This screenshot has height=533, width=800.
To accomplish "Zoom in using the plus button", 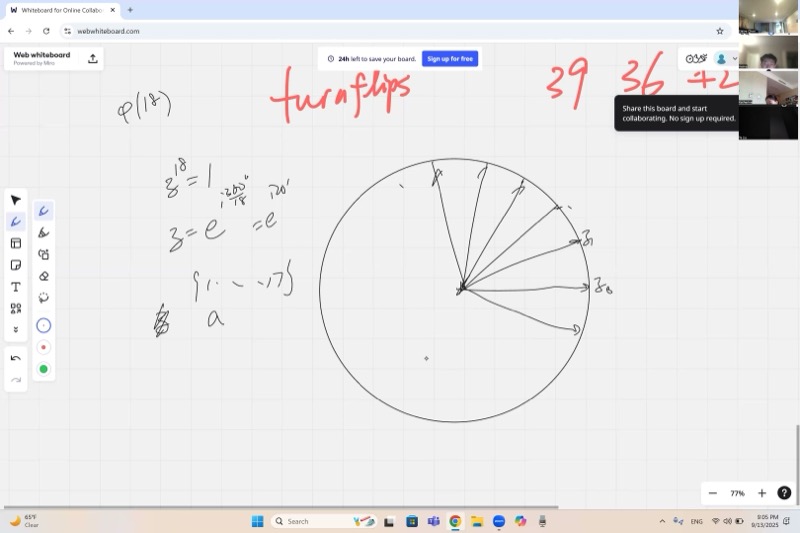I will tap(761, 493).
